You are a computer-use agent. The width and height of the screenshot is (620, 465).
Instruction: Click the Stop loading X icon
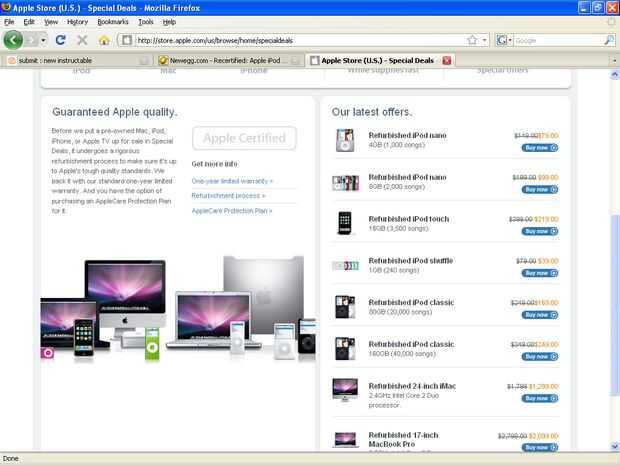tap(82, 40)
